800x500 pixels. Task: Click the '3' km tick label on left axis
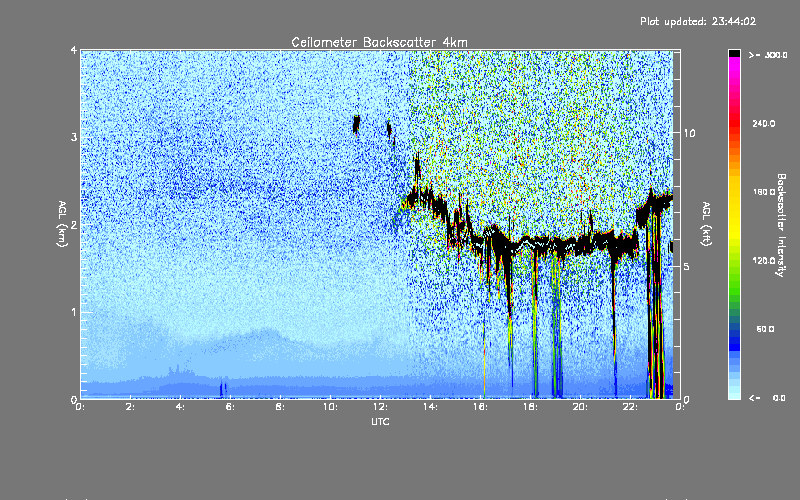(74, 137)
